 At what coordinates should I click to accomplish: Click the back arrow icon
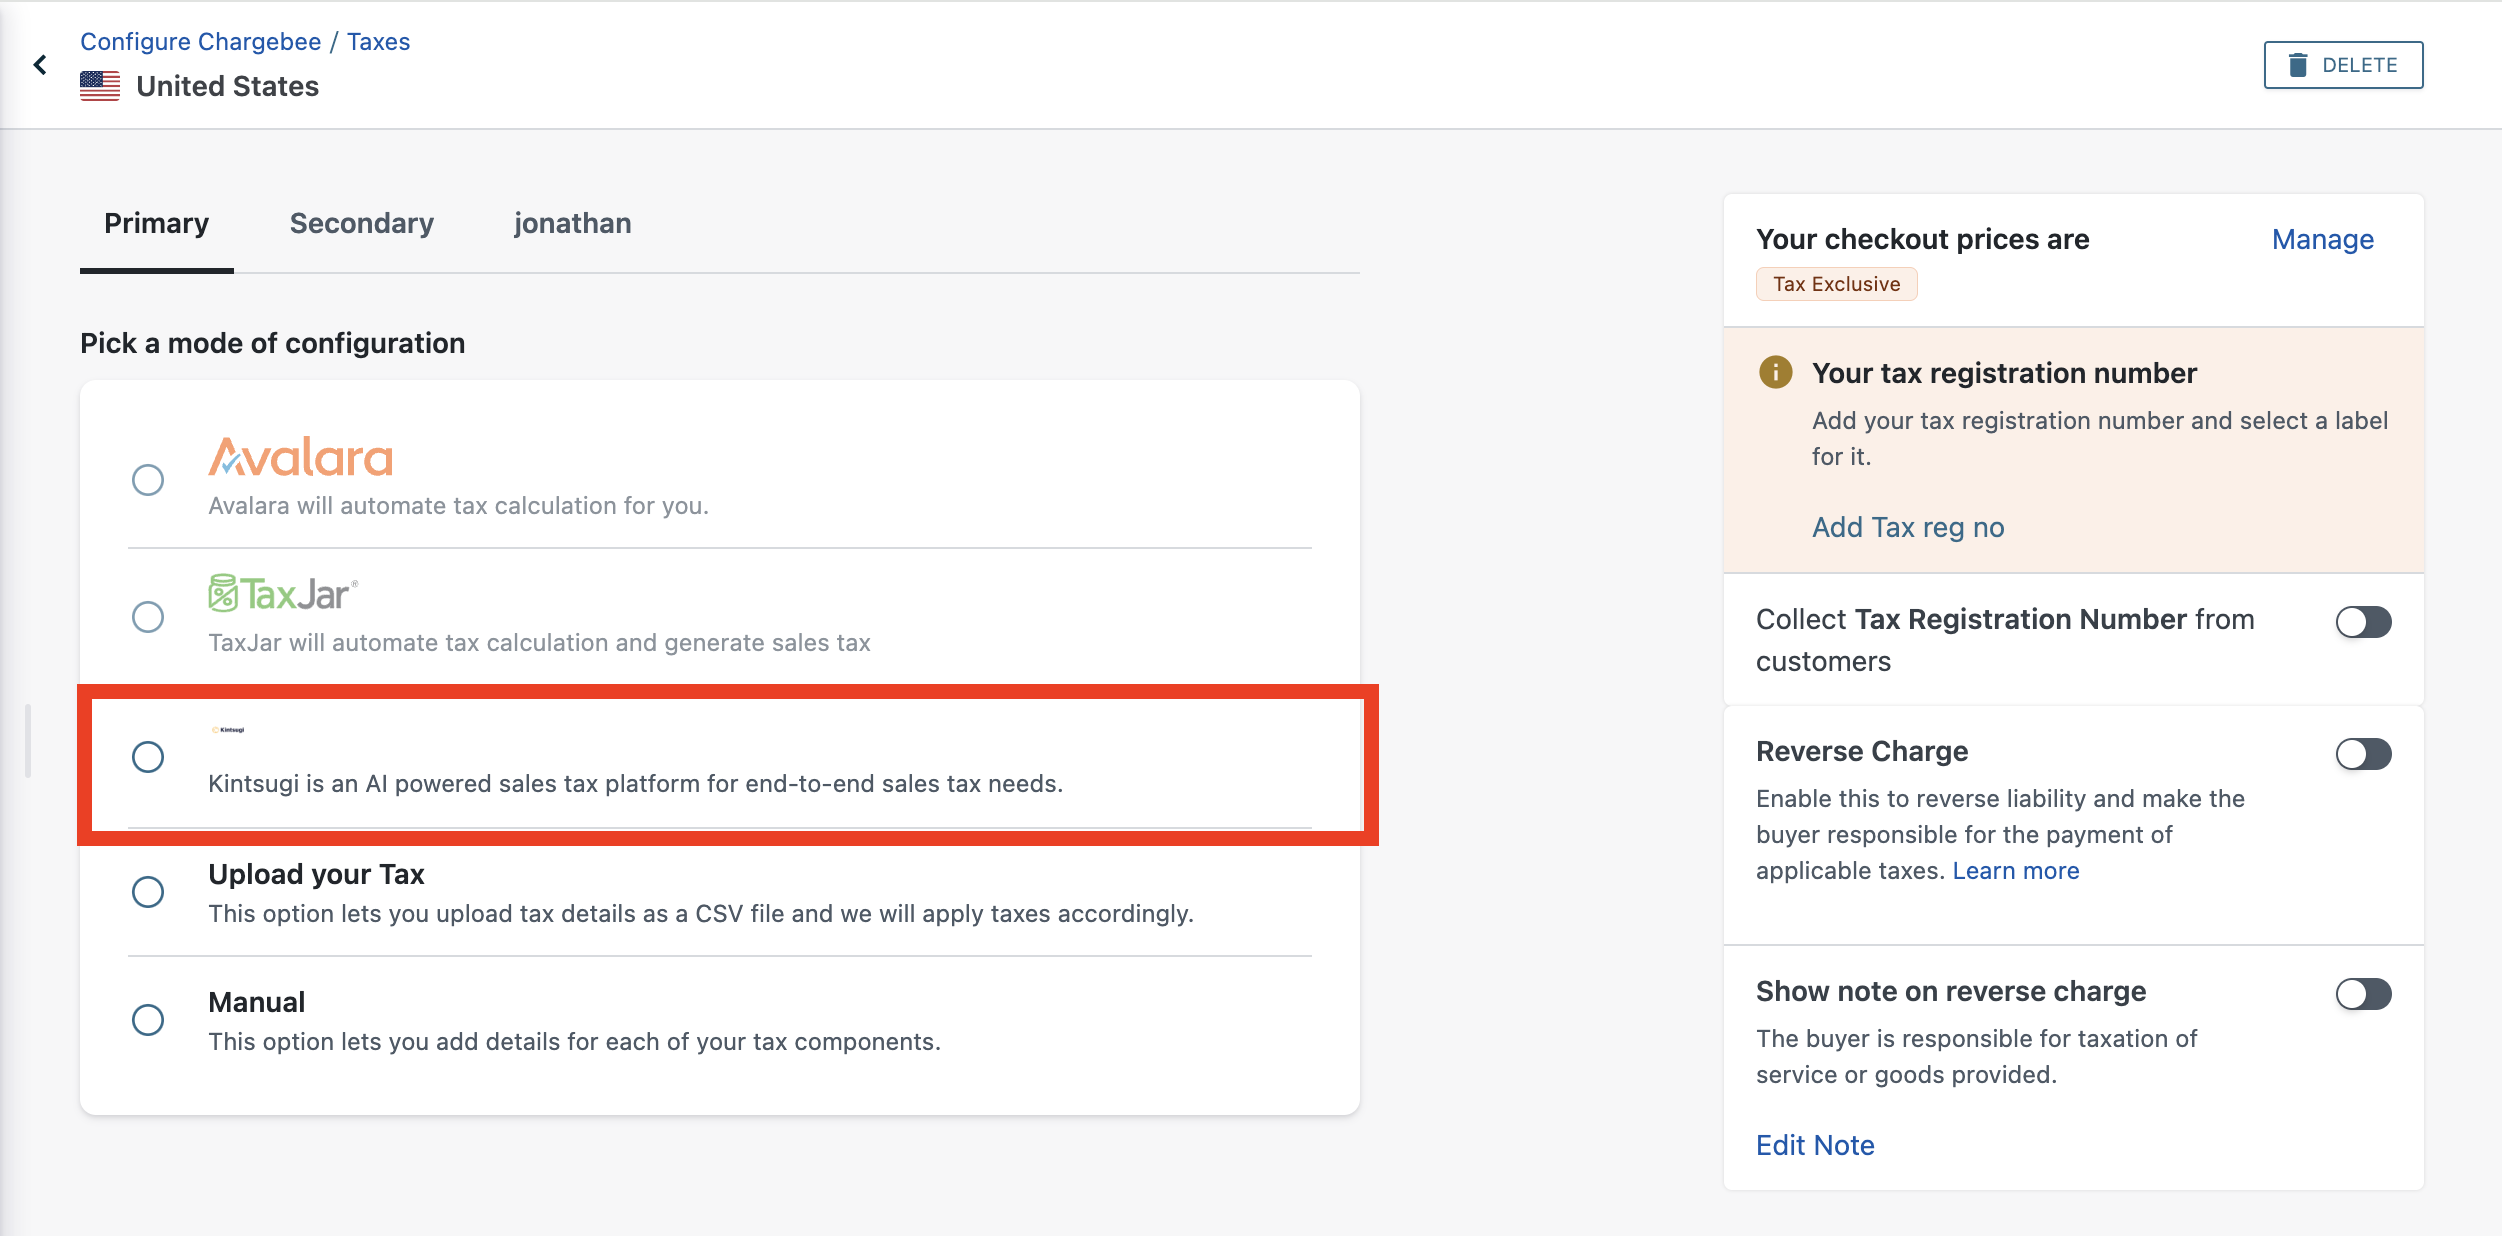tap(40, 65)
